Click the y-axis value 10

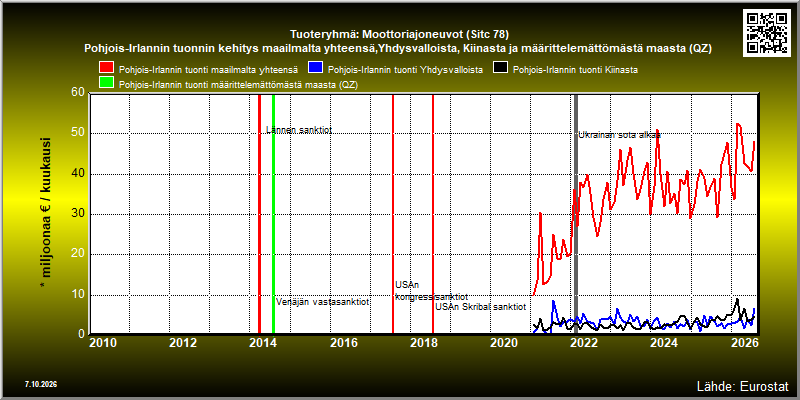tap(78, 295)
